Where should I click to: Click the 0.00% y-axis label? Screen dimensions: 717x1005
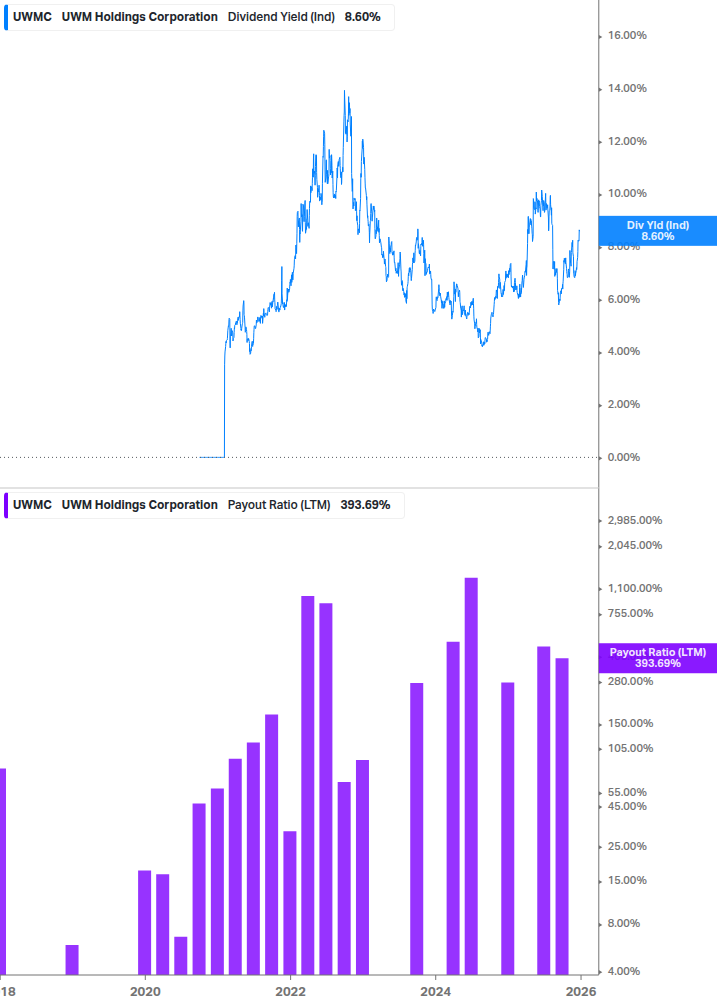click(x=623, y=458)
